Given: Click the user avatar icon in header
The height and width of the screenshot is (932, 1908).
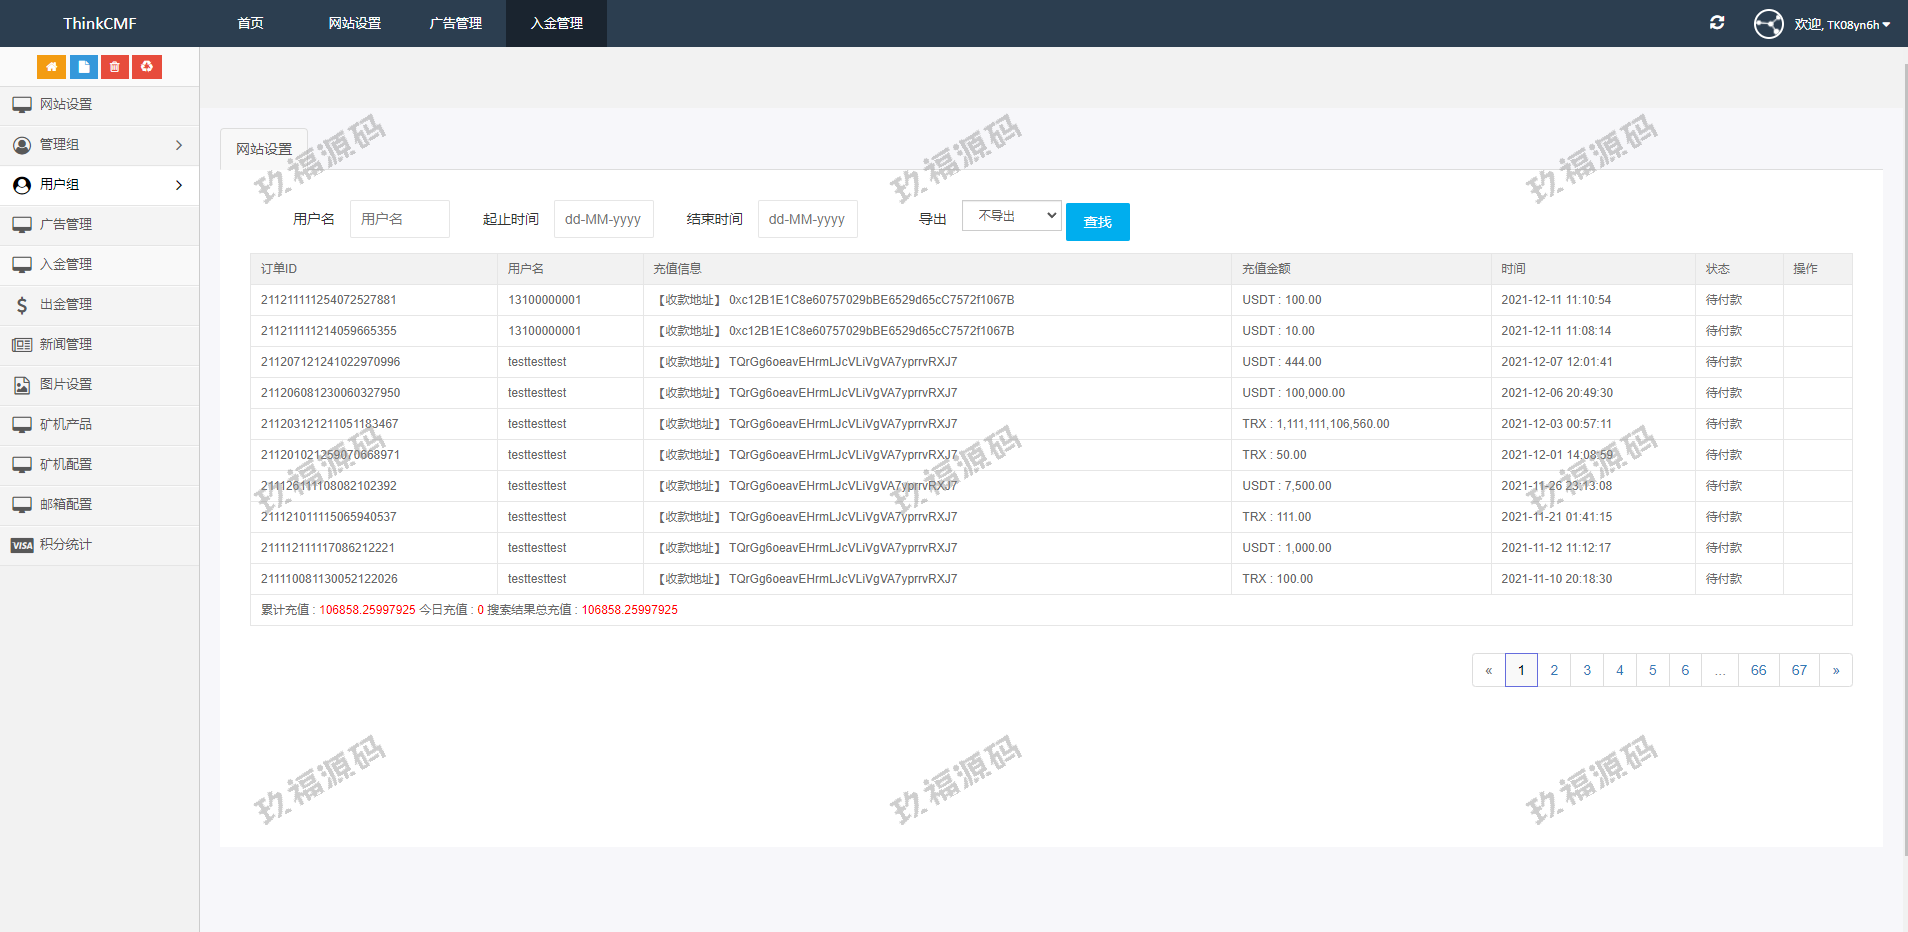Looking at the screenshot, I should point(1768,24).
